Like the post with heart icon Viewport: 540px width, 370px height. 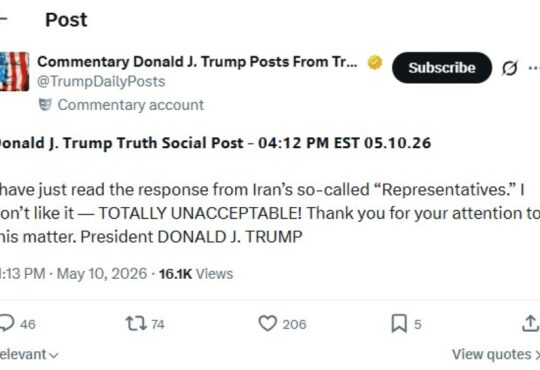tap(268, 323)
